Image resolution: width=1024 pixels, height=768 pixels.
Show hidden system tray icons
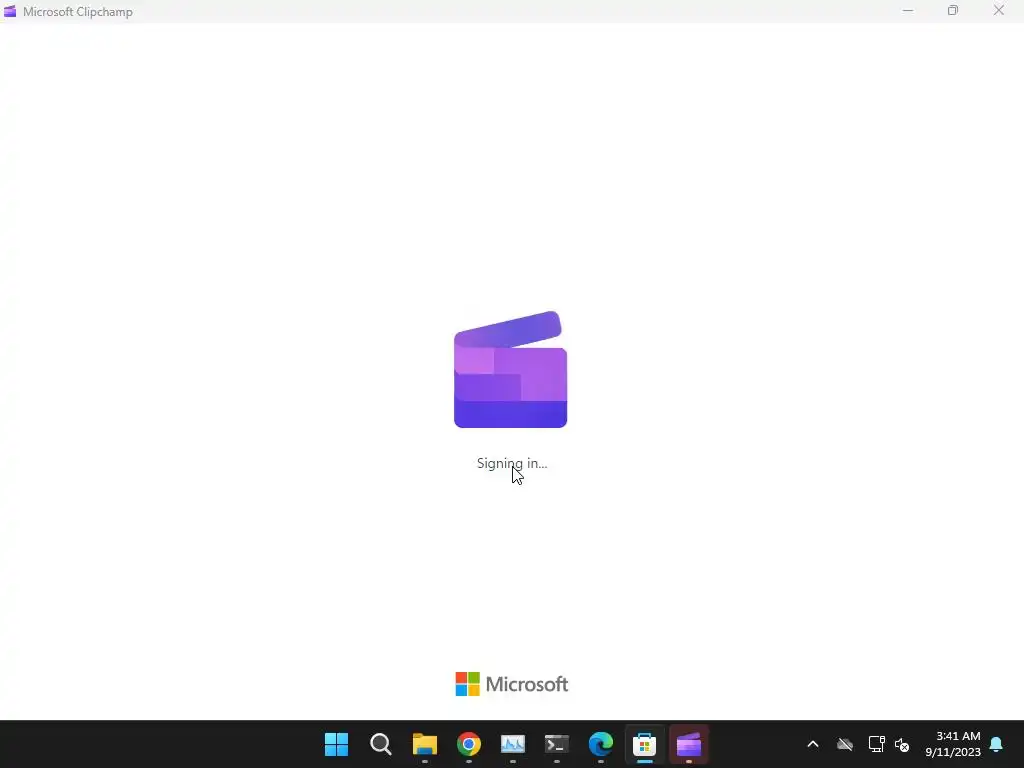click(x=813, y=744)
